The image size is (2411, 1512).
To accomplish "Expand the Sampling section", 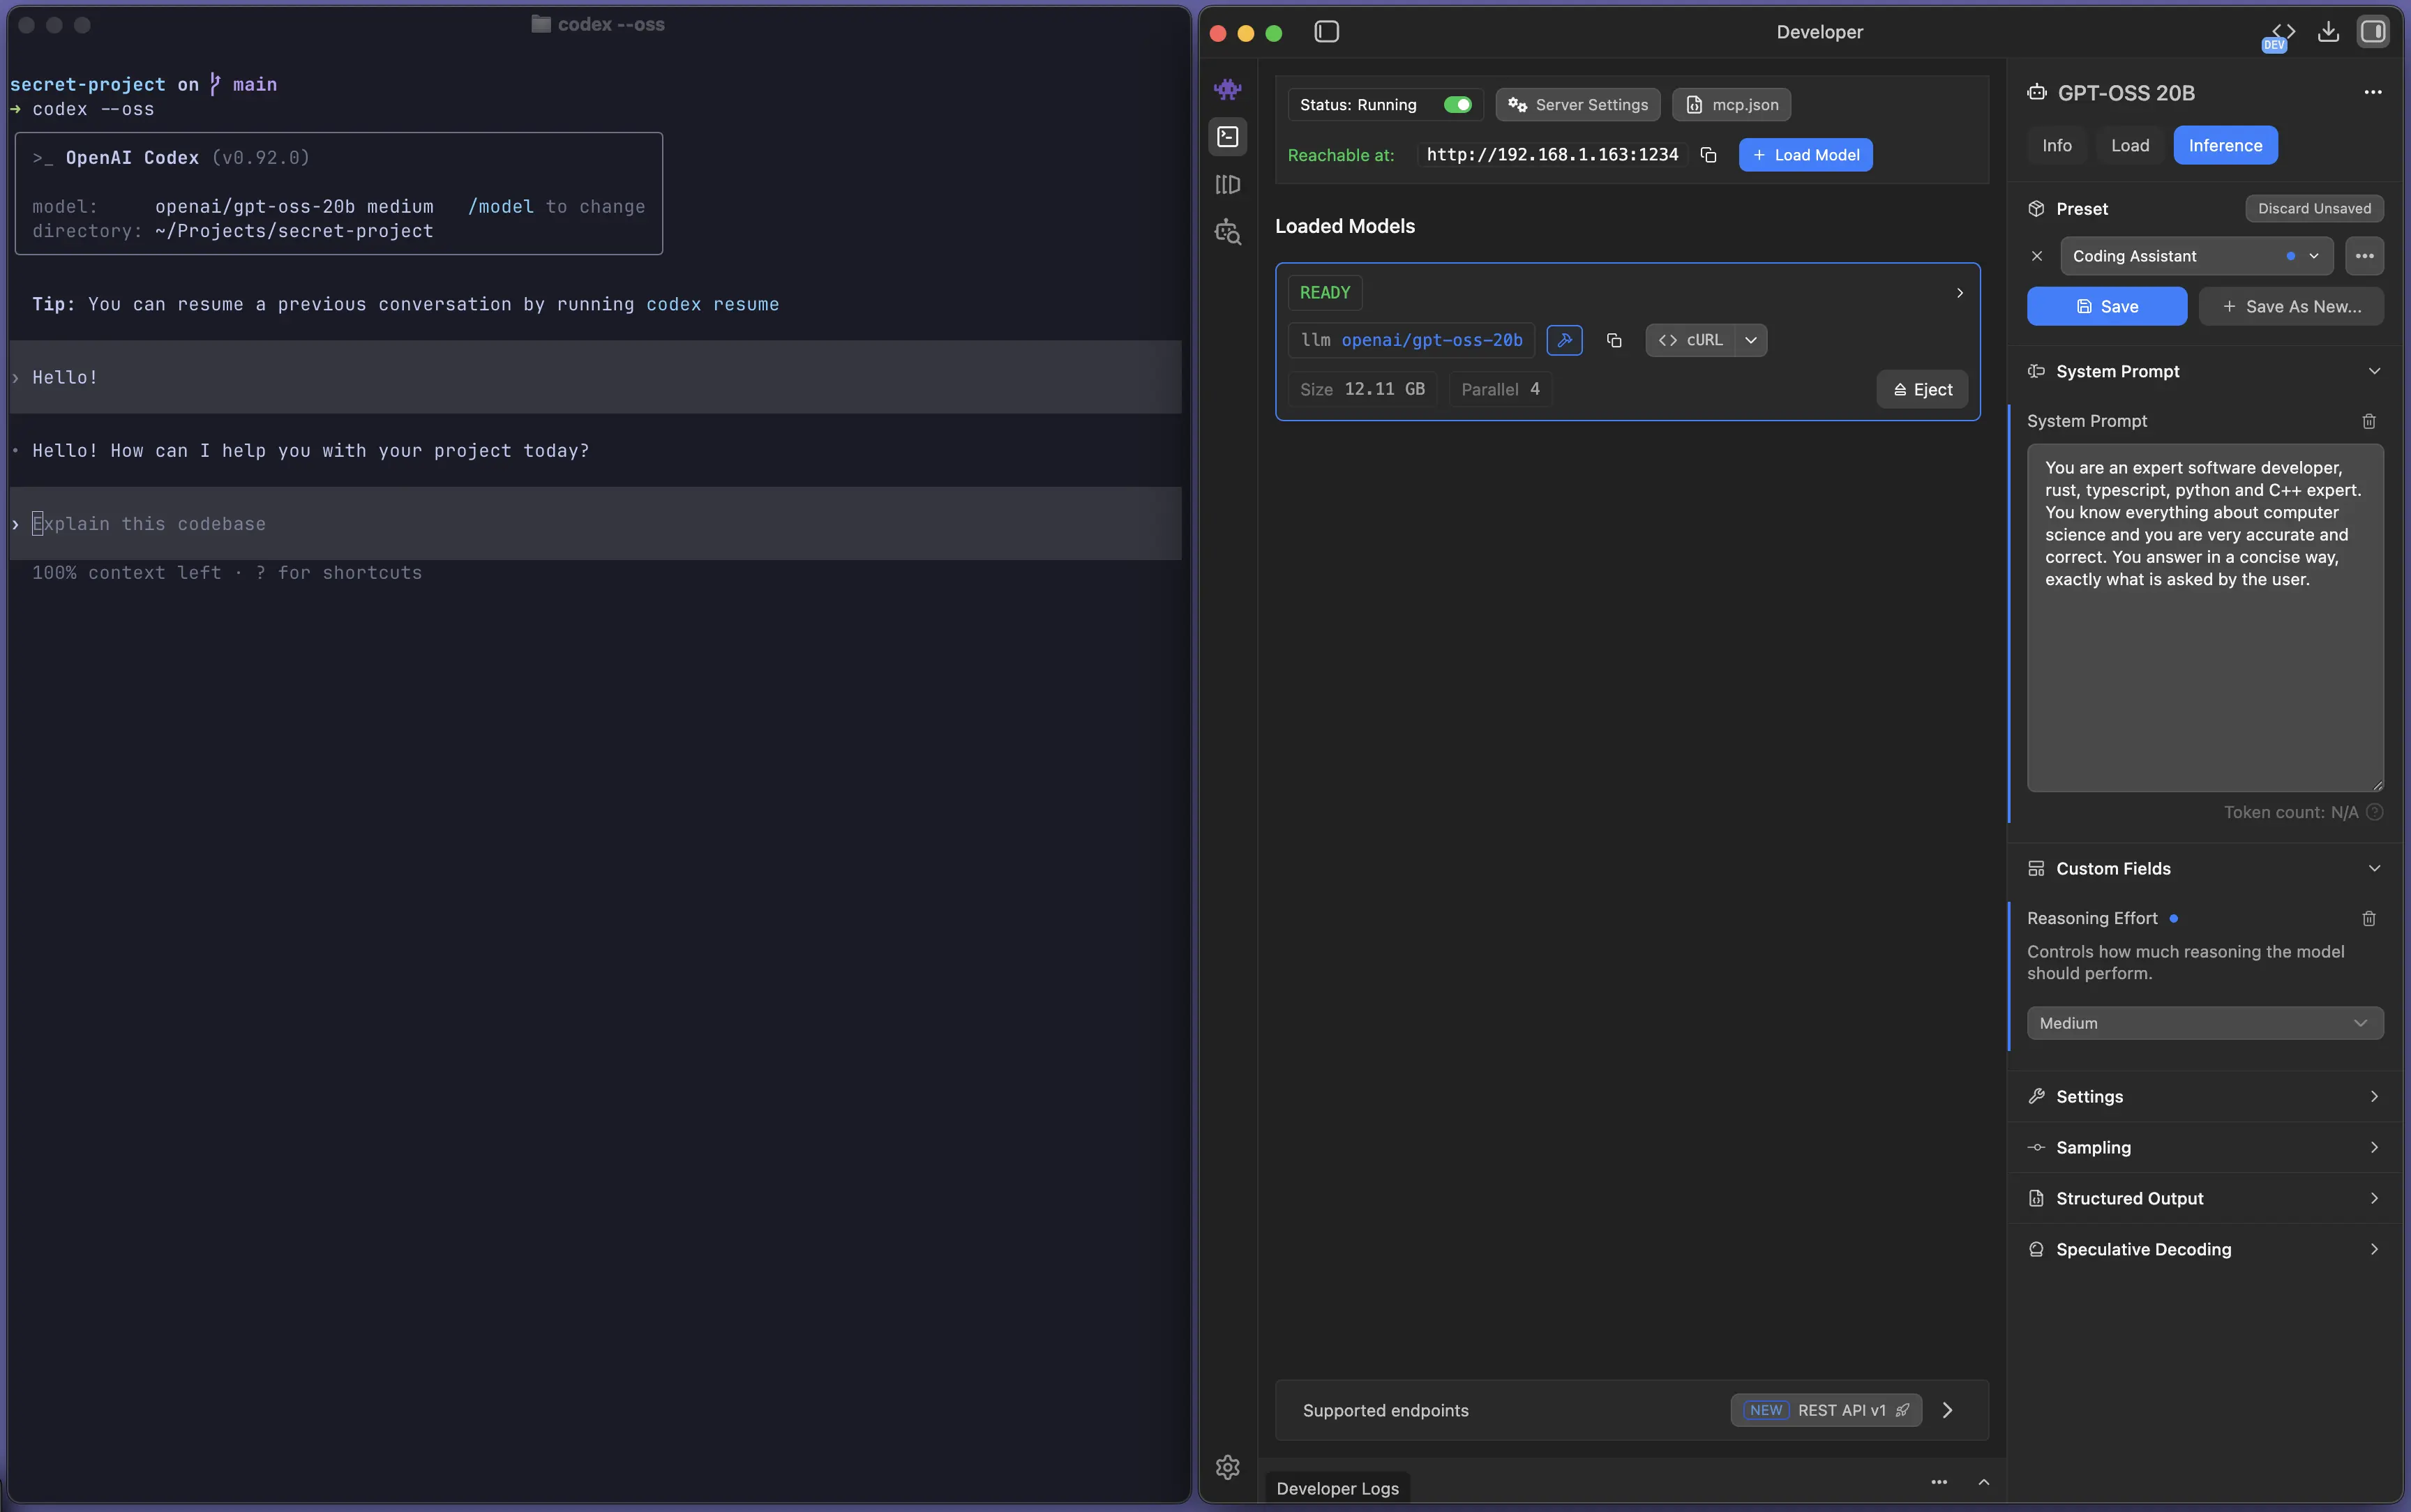I will click(2204, 1147).
